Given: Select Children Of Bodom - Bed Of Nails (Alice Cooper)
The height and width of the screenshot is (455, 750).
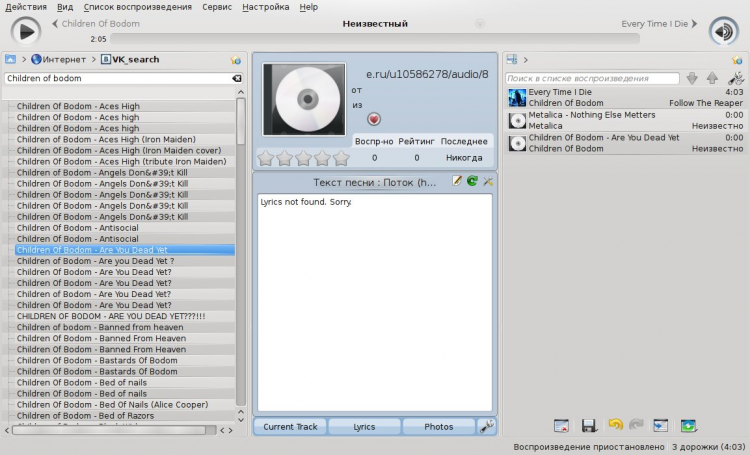Looking at the screenshot, I should (112, 405).
